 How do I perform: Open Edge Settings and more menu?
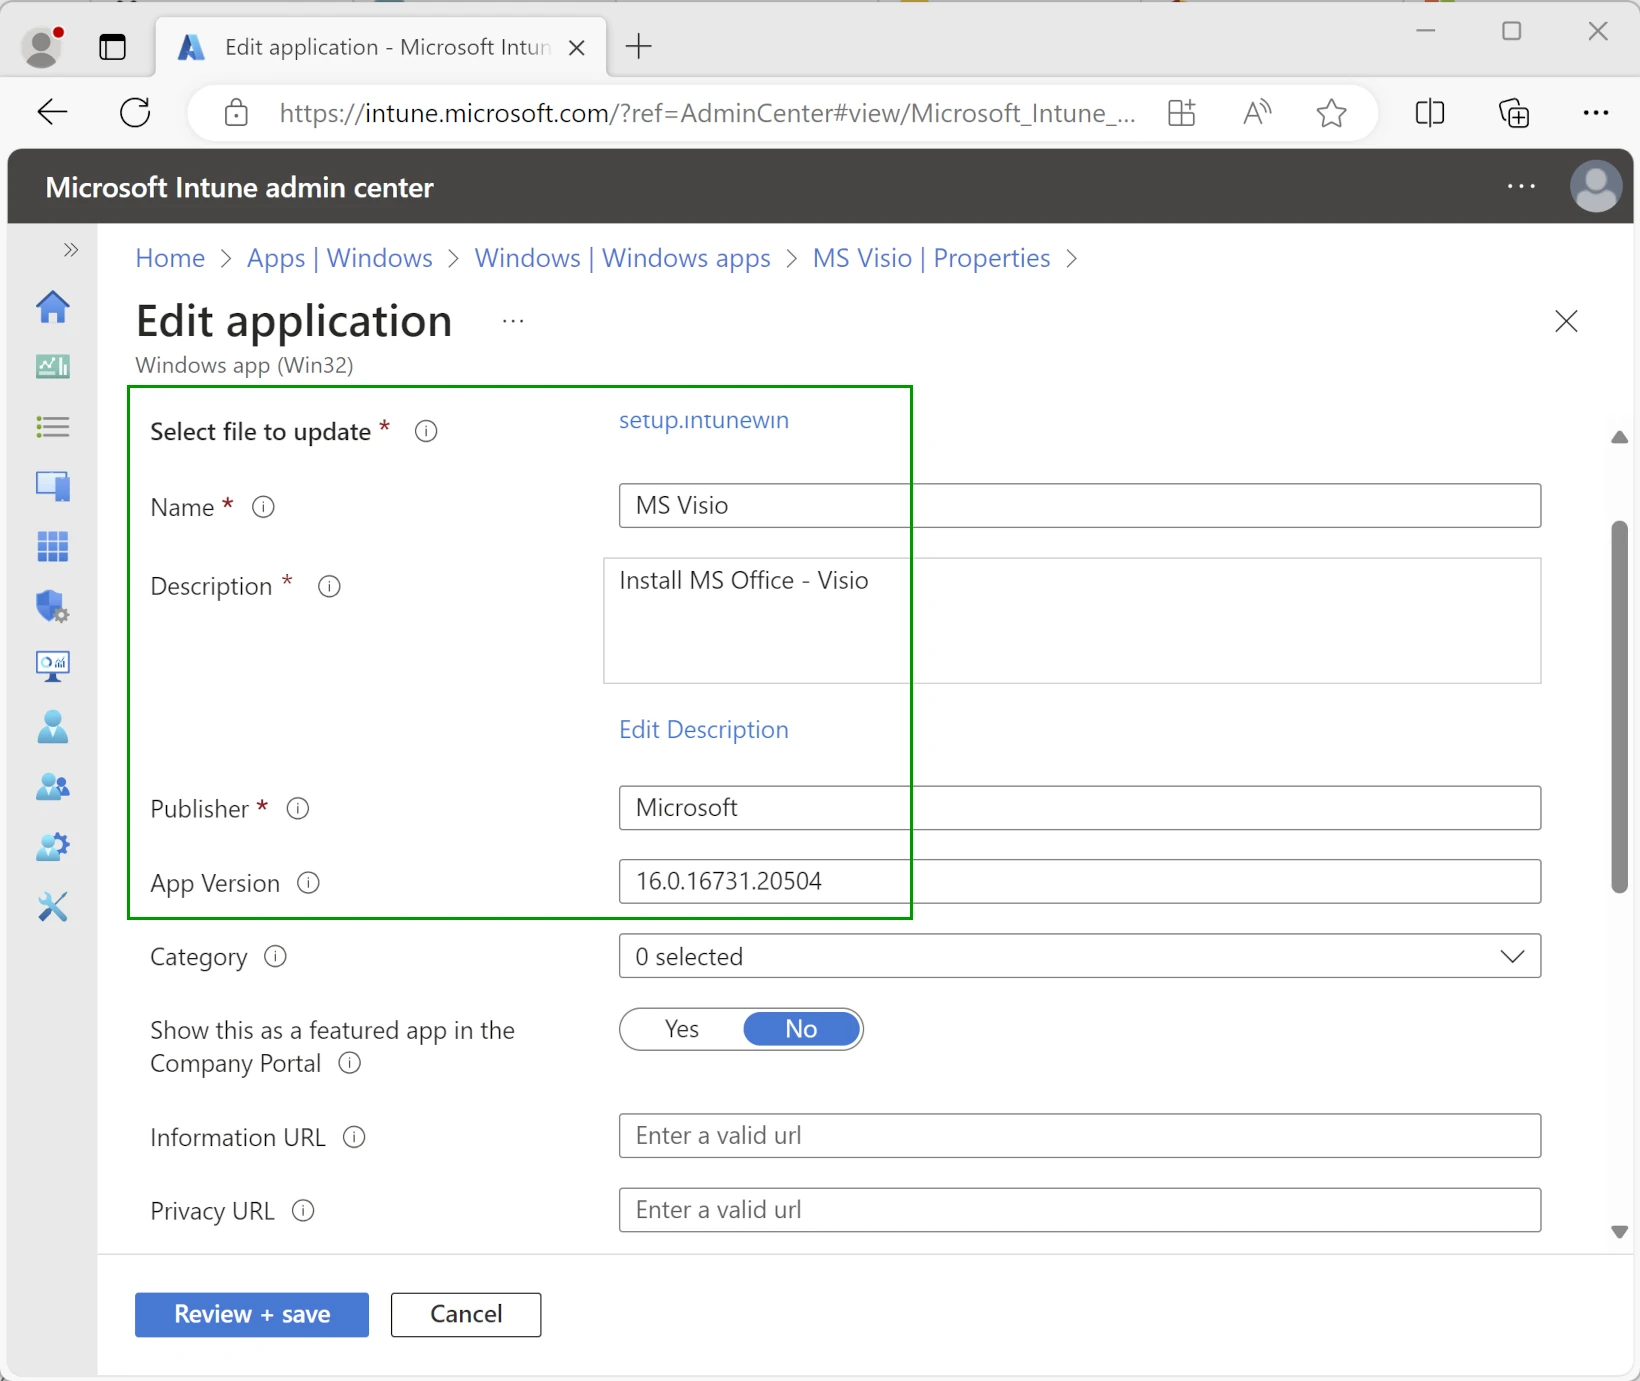(1596, 113)
